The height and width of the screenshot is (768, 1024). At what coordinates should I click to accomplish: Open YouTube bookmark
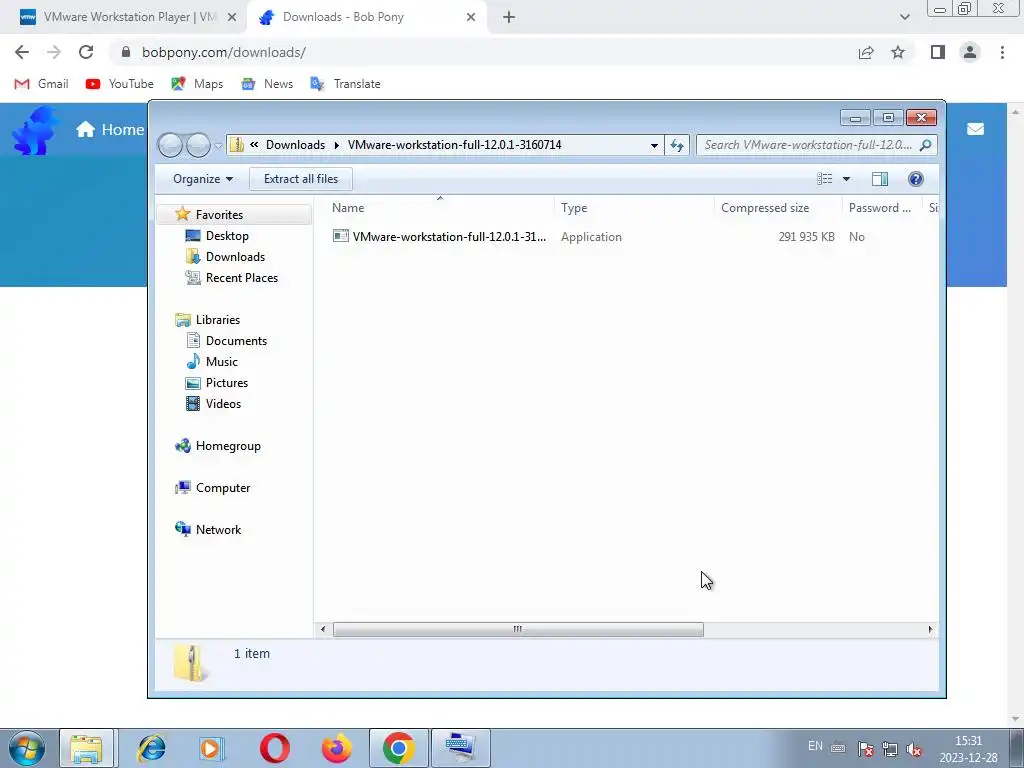[x=120, y=84]
